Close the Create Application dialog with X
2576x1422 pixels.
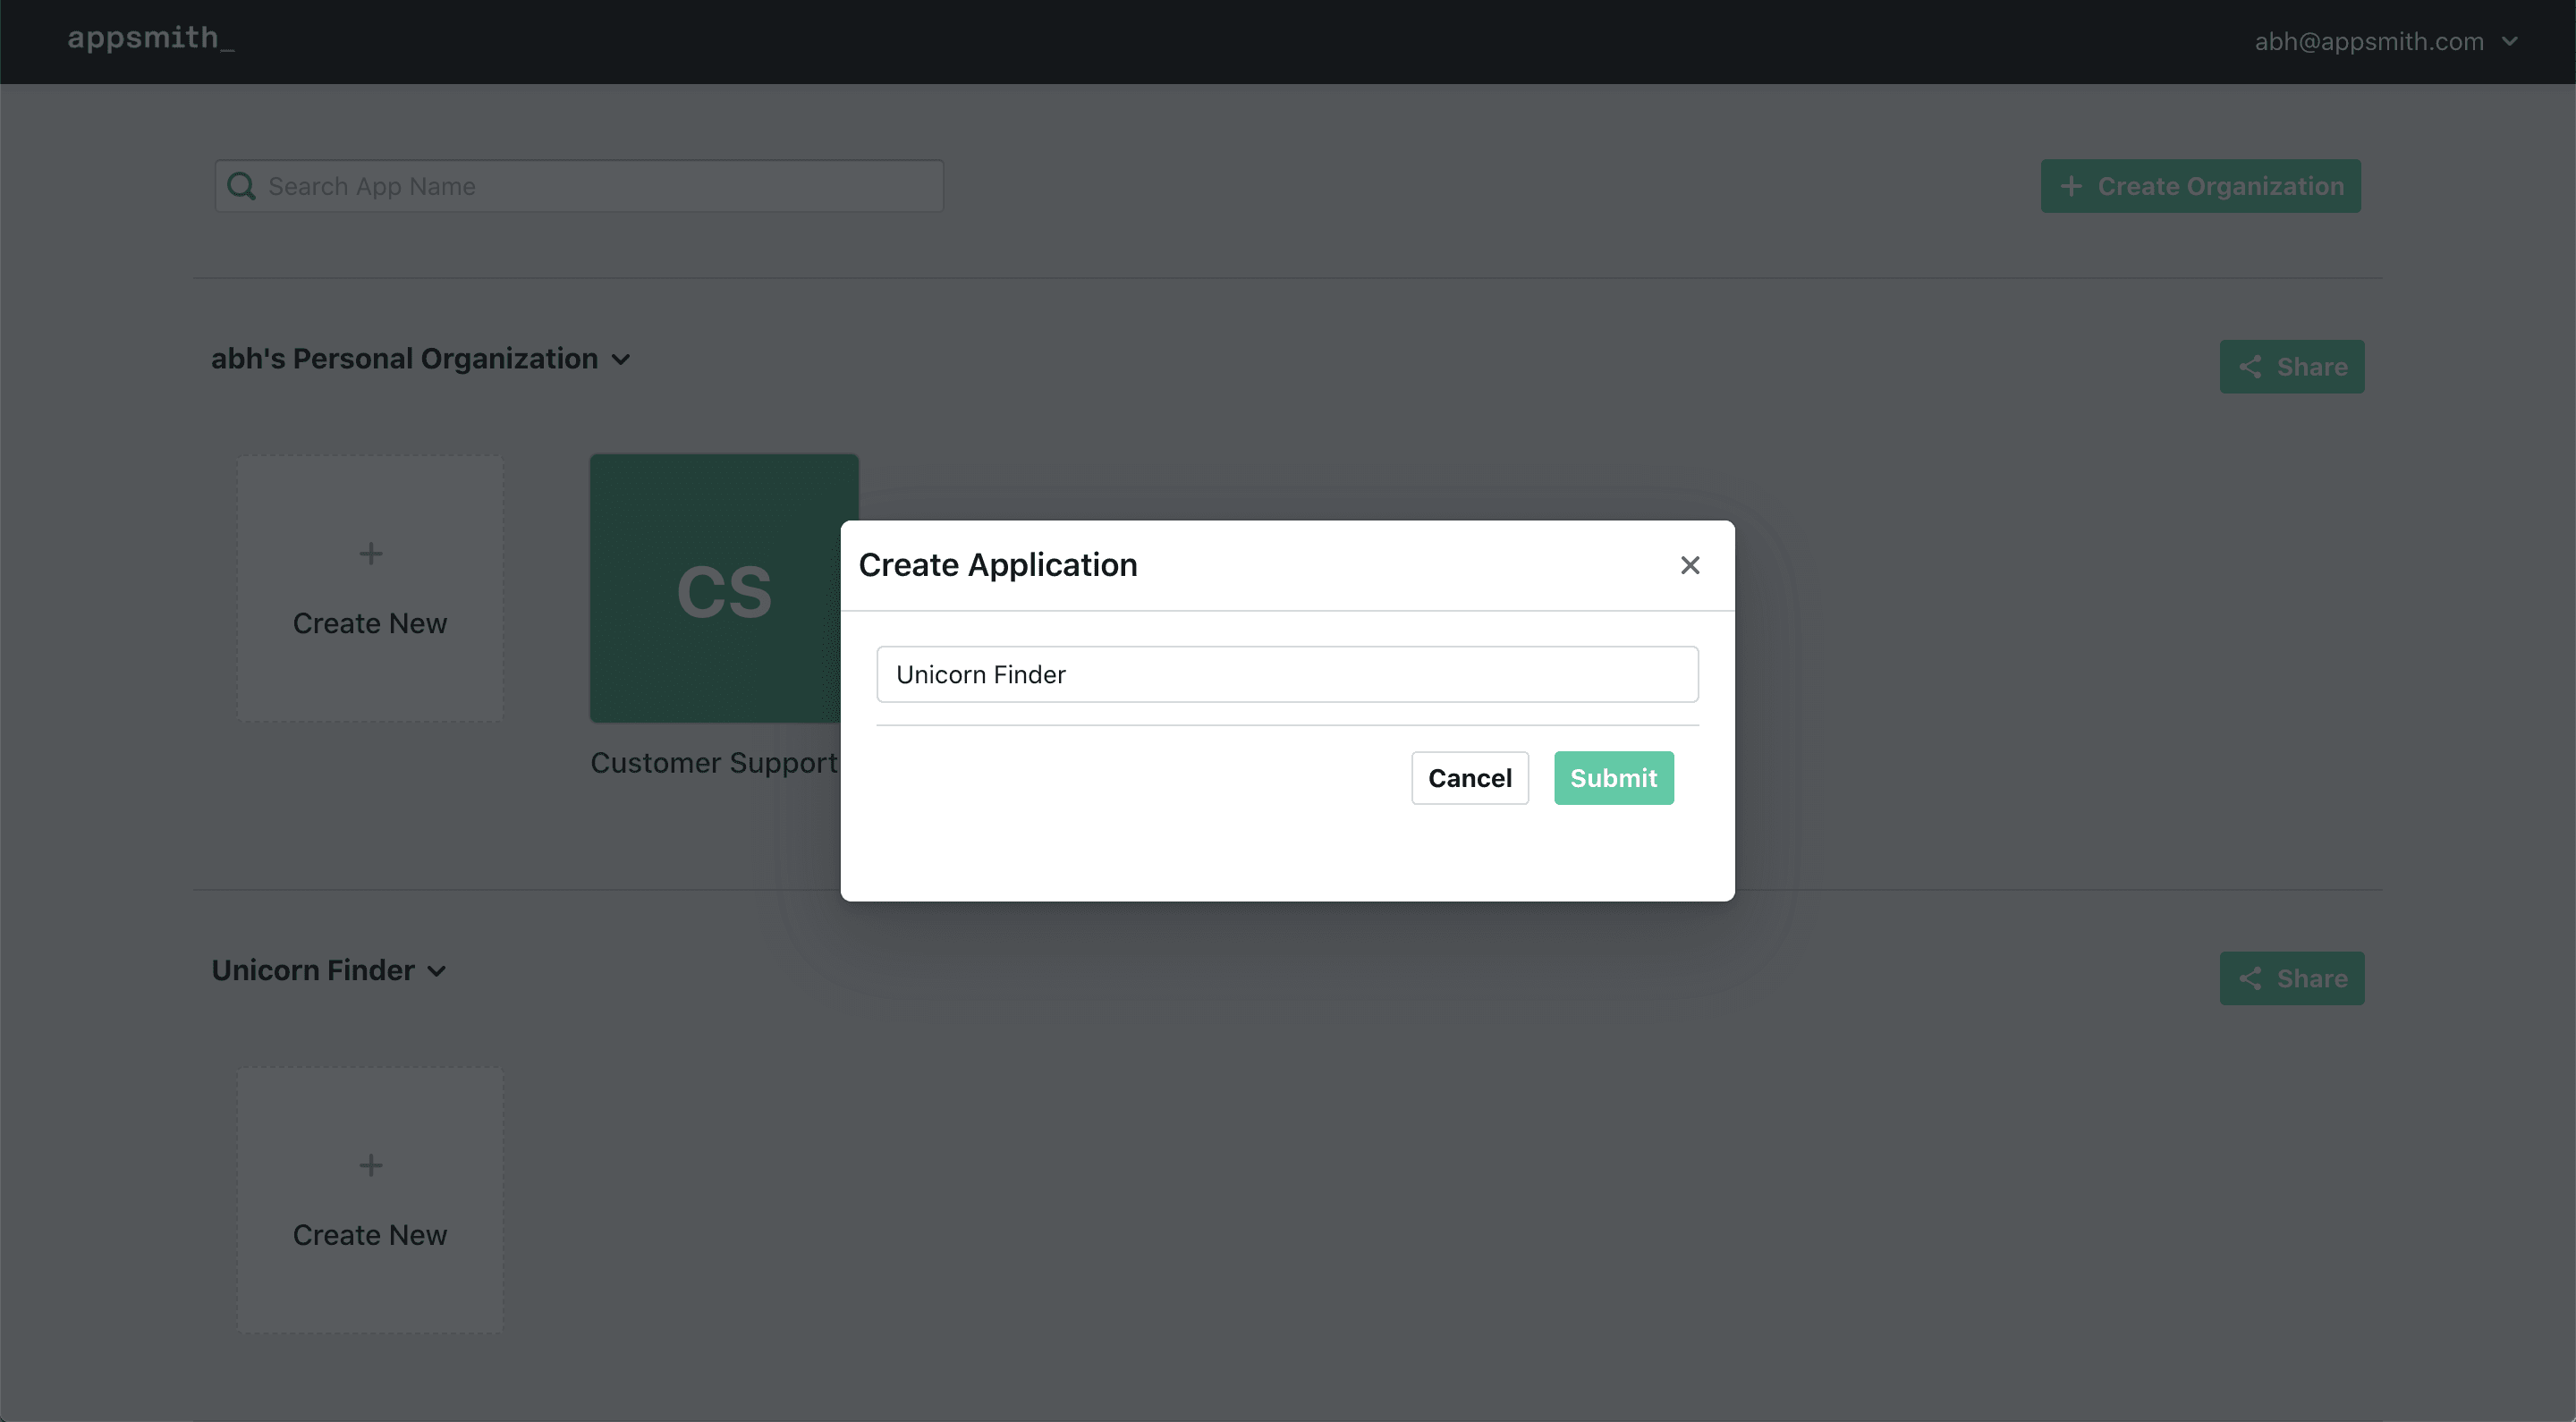pyautogui.click(x=1689, y=565)
